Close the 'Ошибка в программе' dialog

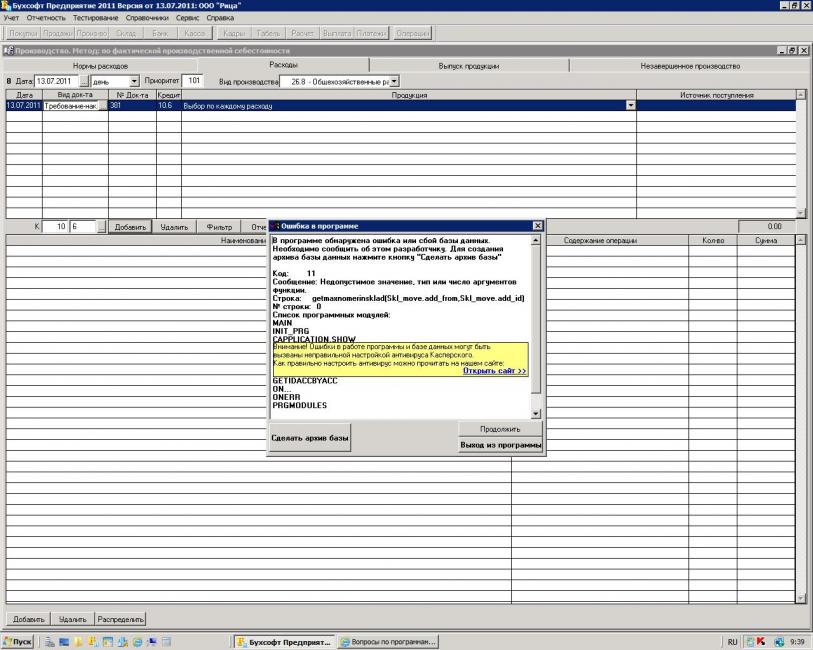pos(538,227)
